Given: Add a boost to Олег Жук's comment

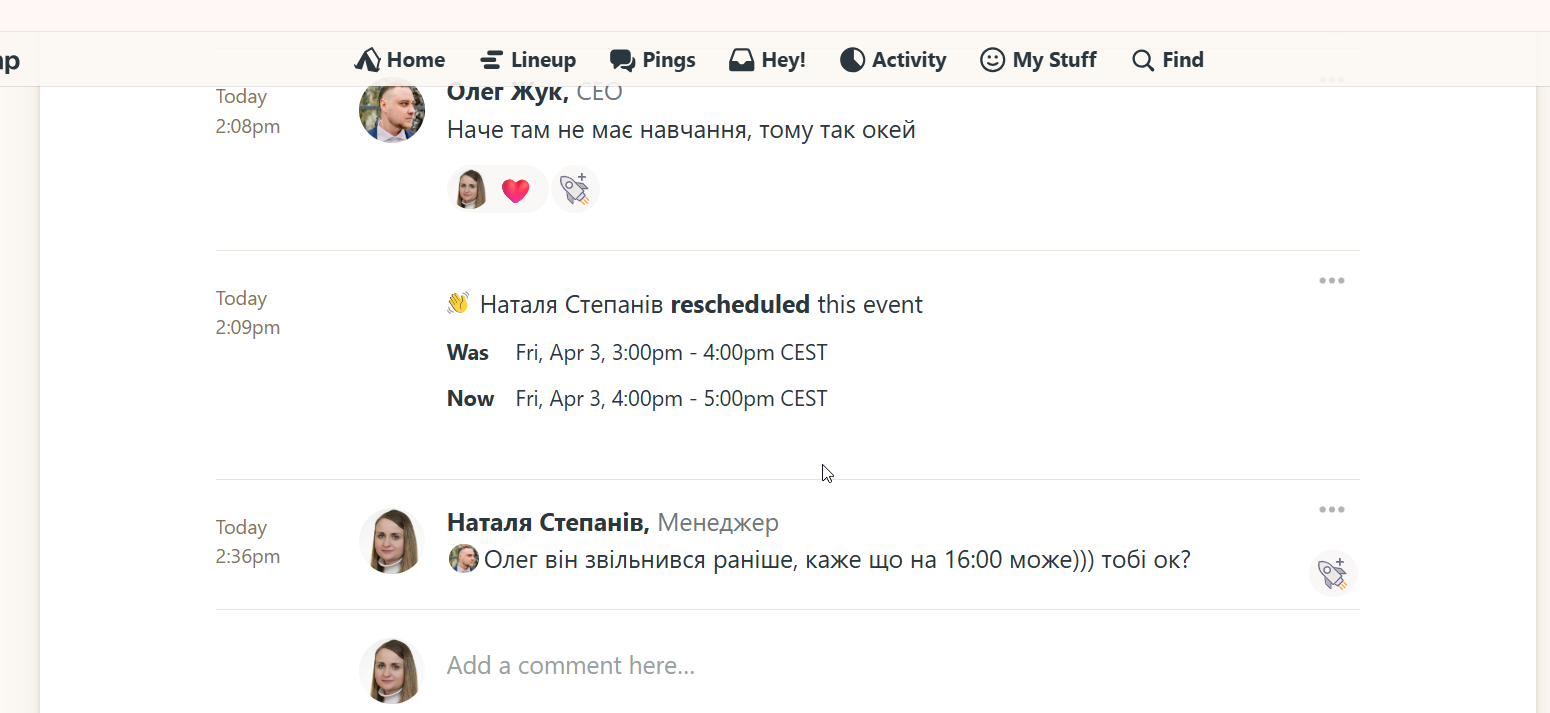Looking at the screenshot, I should [x=574, y=189].
